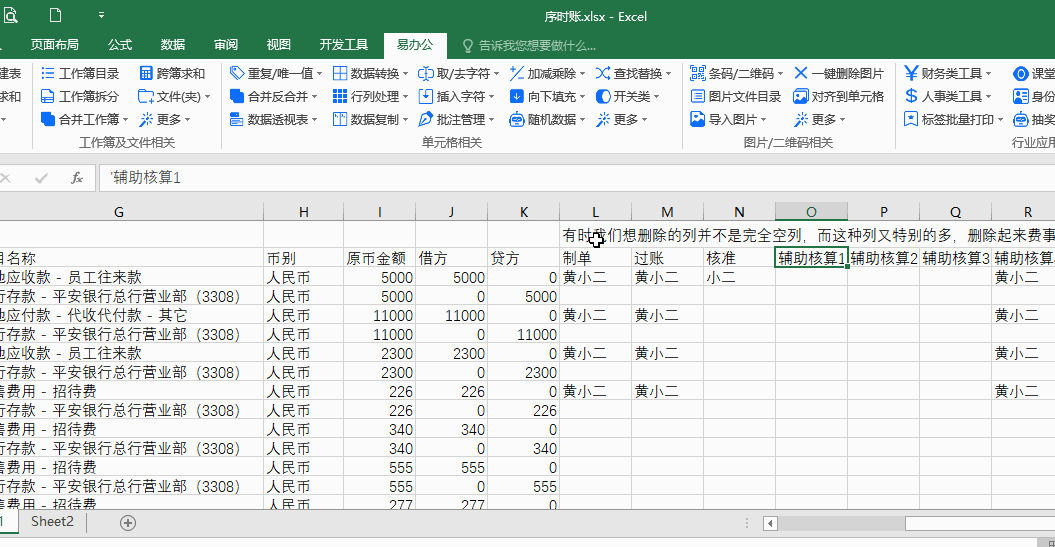1055x547 pixels.
Task: Open 取/去字符 tool
Action: [x=459, y=73]
